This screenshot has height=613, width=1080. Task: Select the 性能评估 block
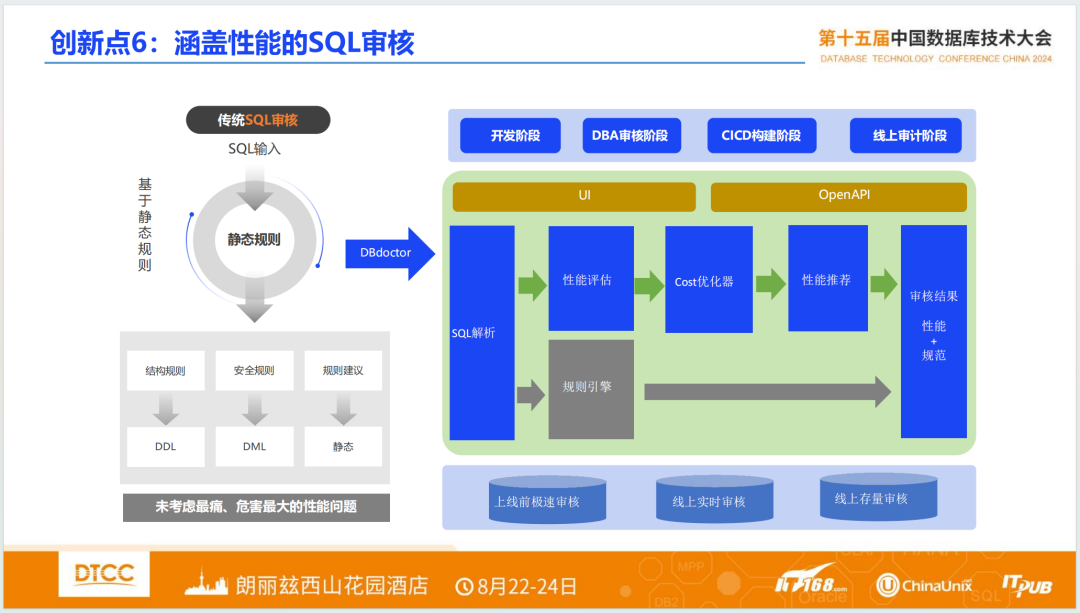[591, 278]
